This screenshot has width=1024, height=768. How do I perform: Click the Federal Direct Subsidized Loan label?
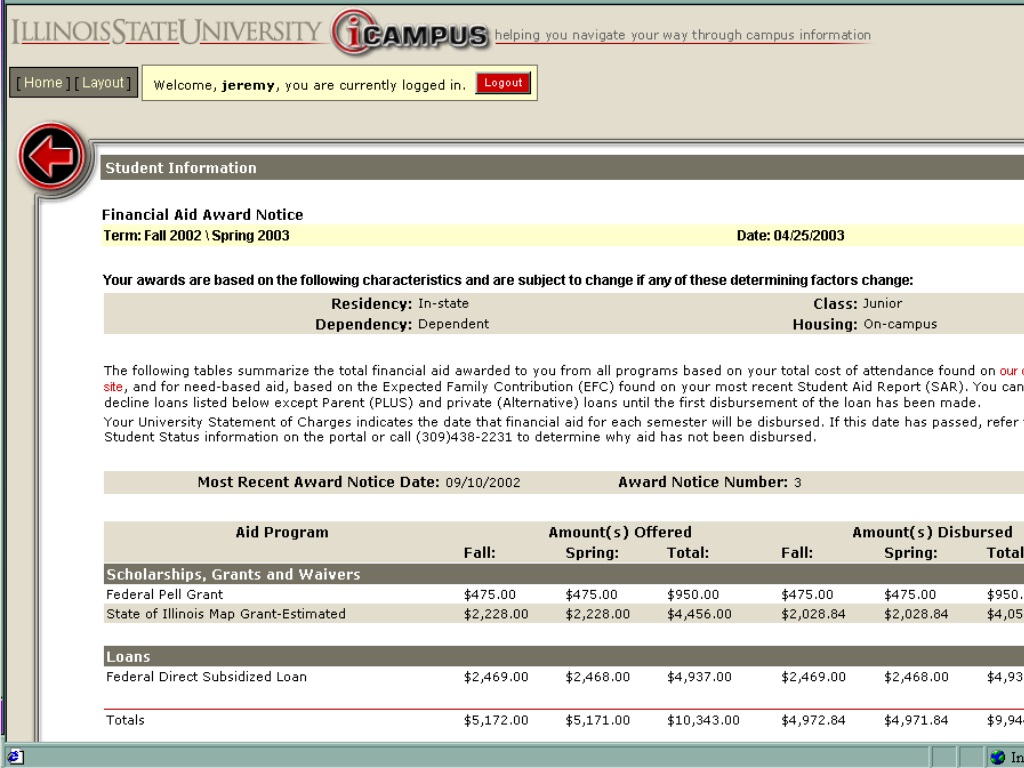coord(206,677)
